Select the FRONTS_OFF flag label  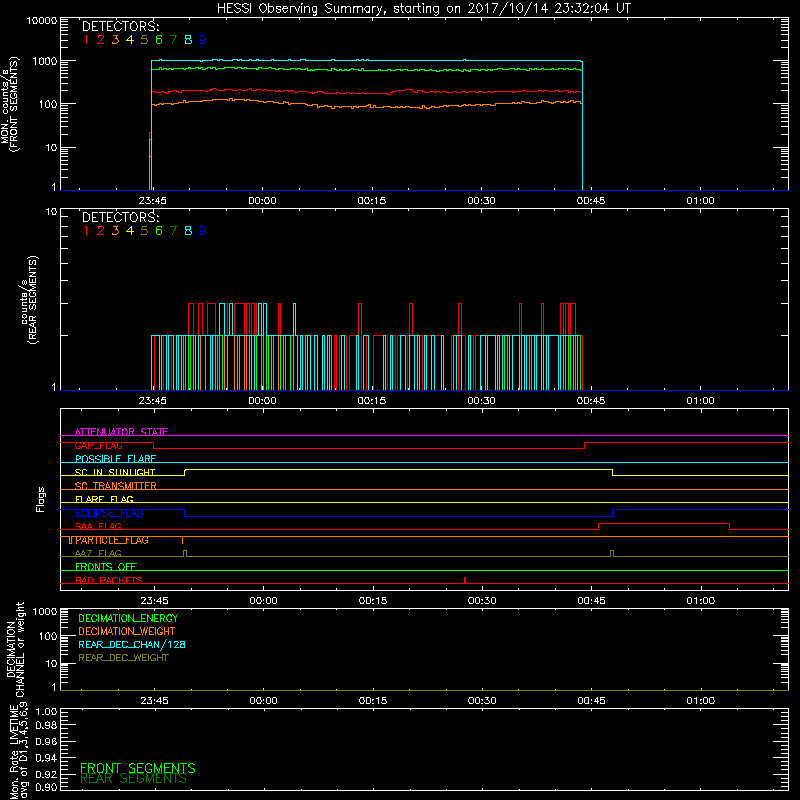tap(106, 567)
